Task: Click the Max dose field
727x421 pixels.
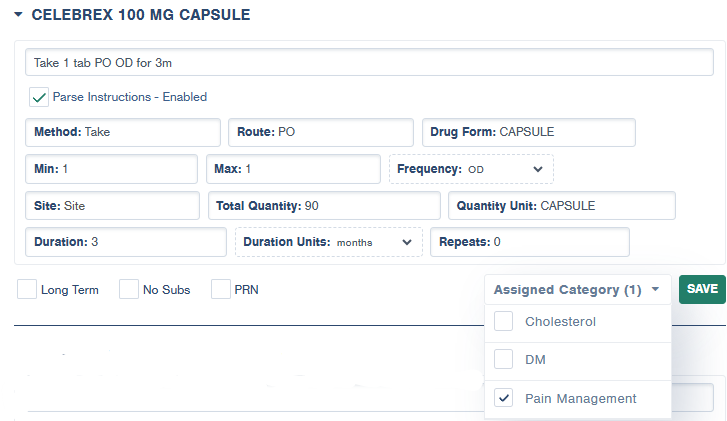Action: tap(293, 169)
